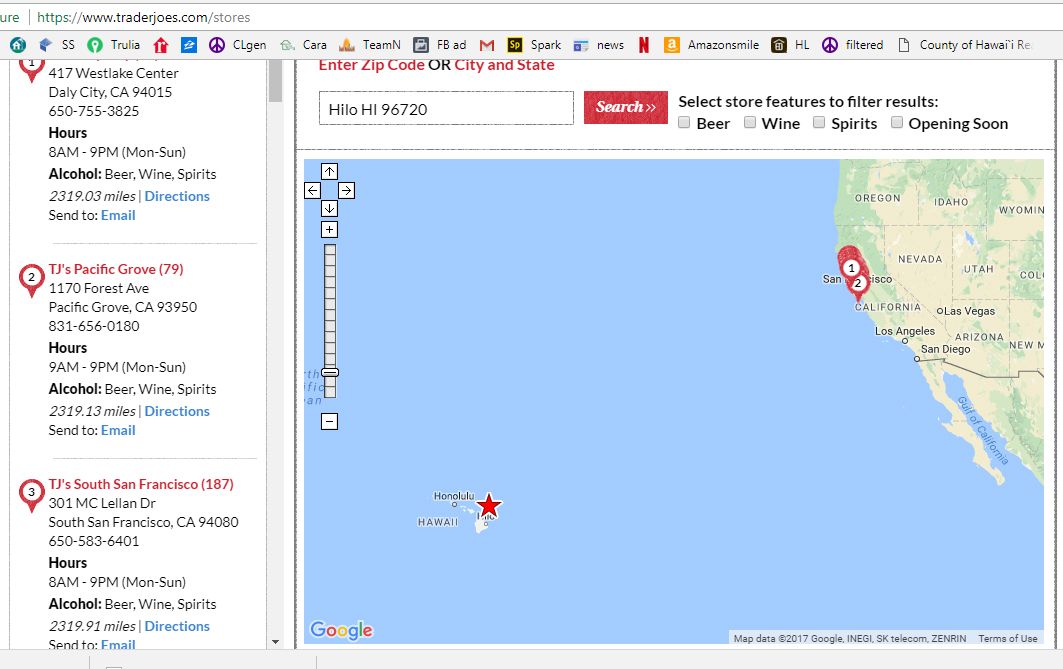Pan the map up

coord(329,171)
